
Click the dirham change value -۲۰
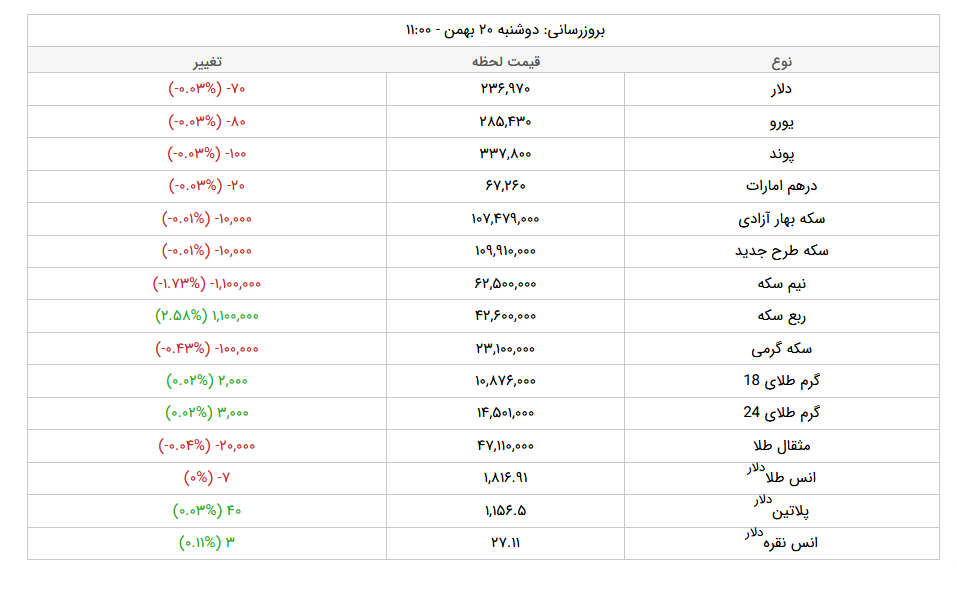click(236, 186)
